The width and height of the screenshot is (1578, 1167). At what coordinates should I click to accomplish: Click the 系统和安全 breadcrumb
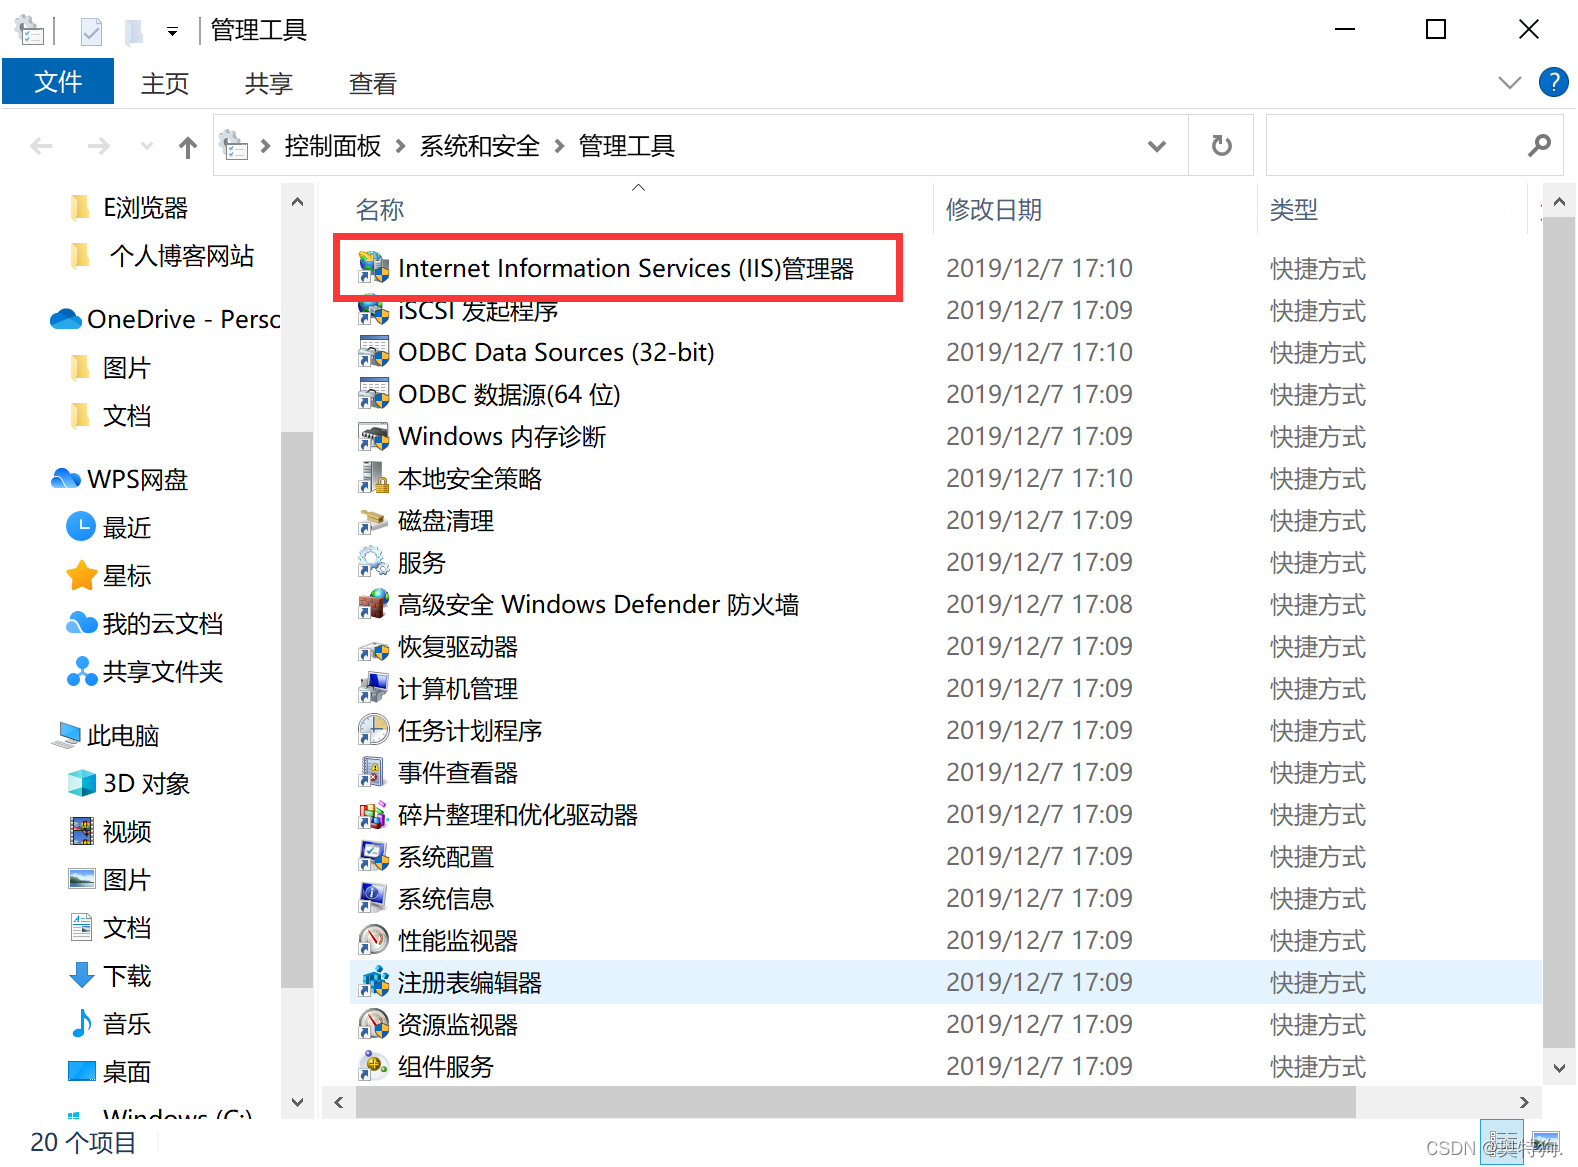click(480, 146)
